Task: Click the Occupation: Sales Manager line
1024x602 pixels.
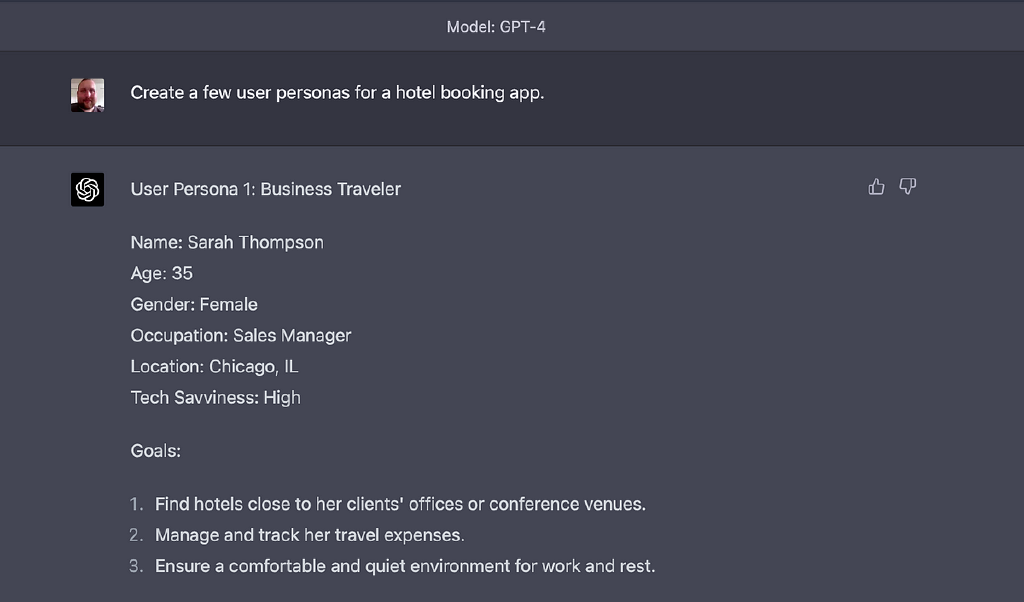Action: (241, 336)
